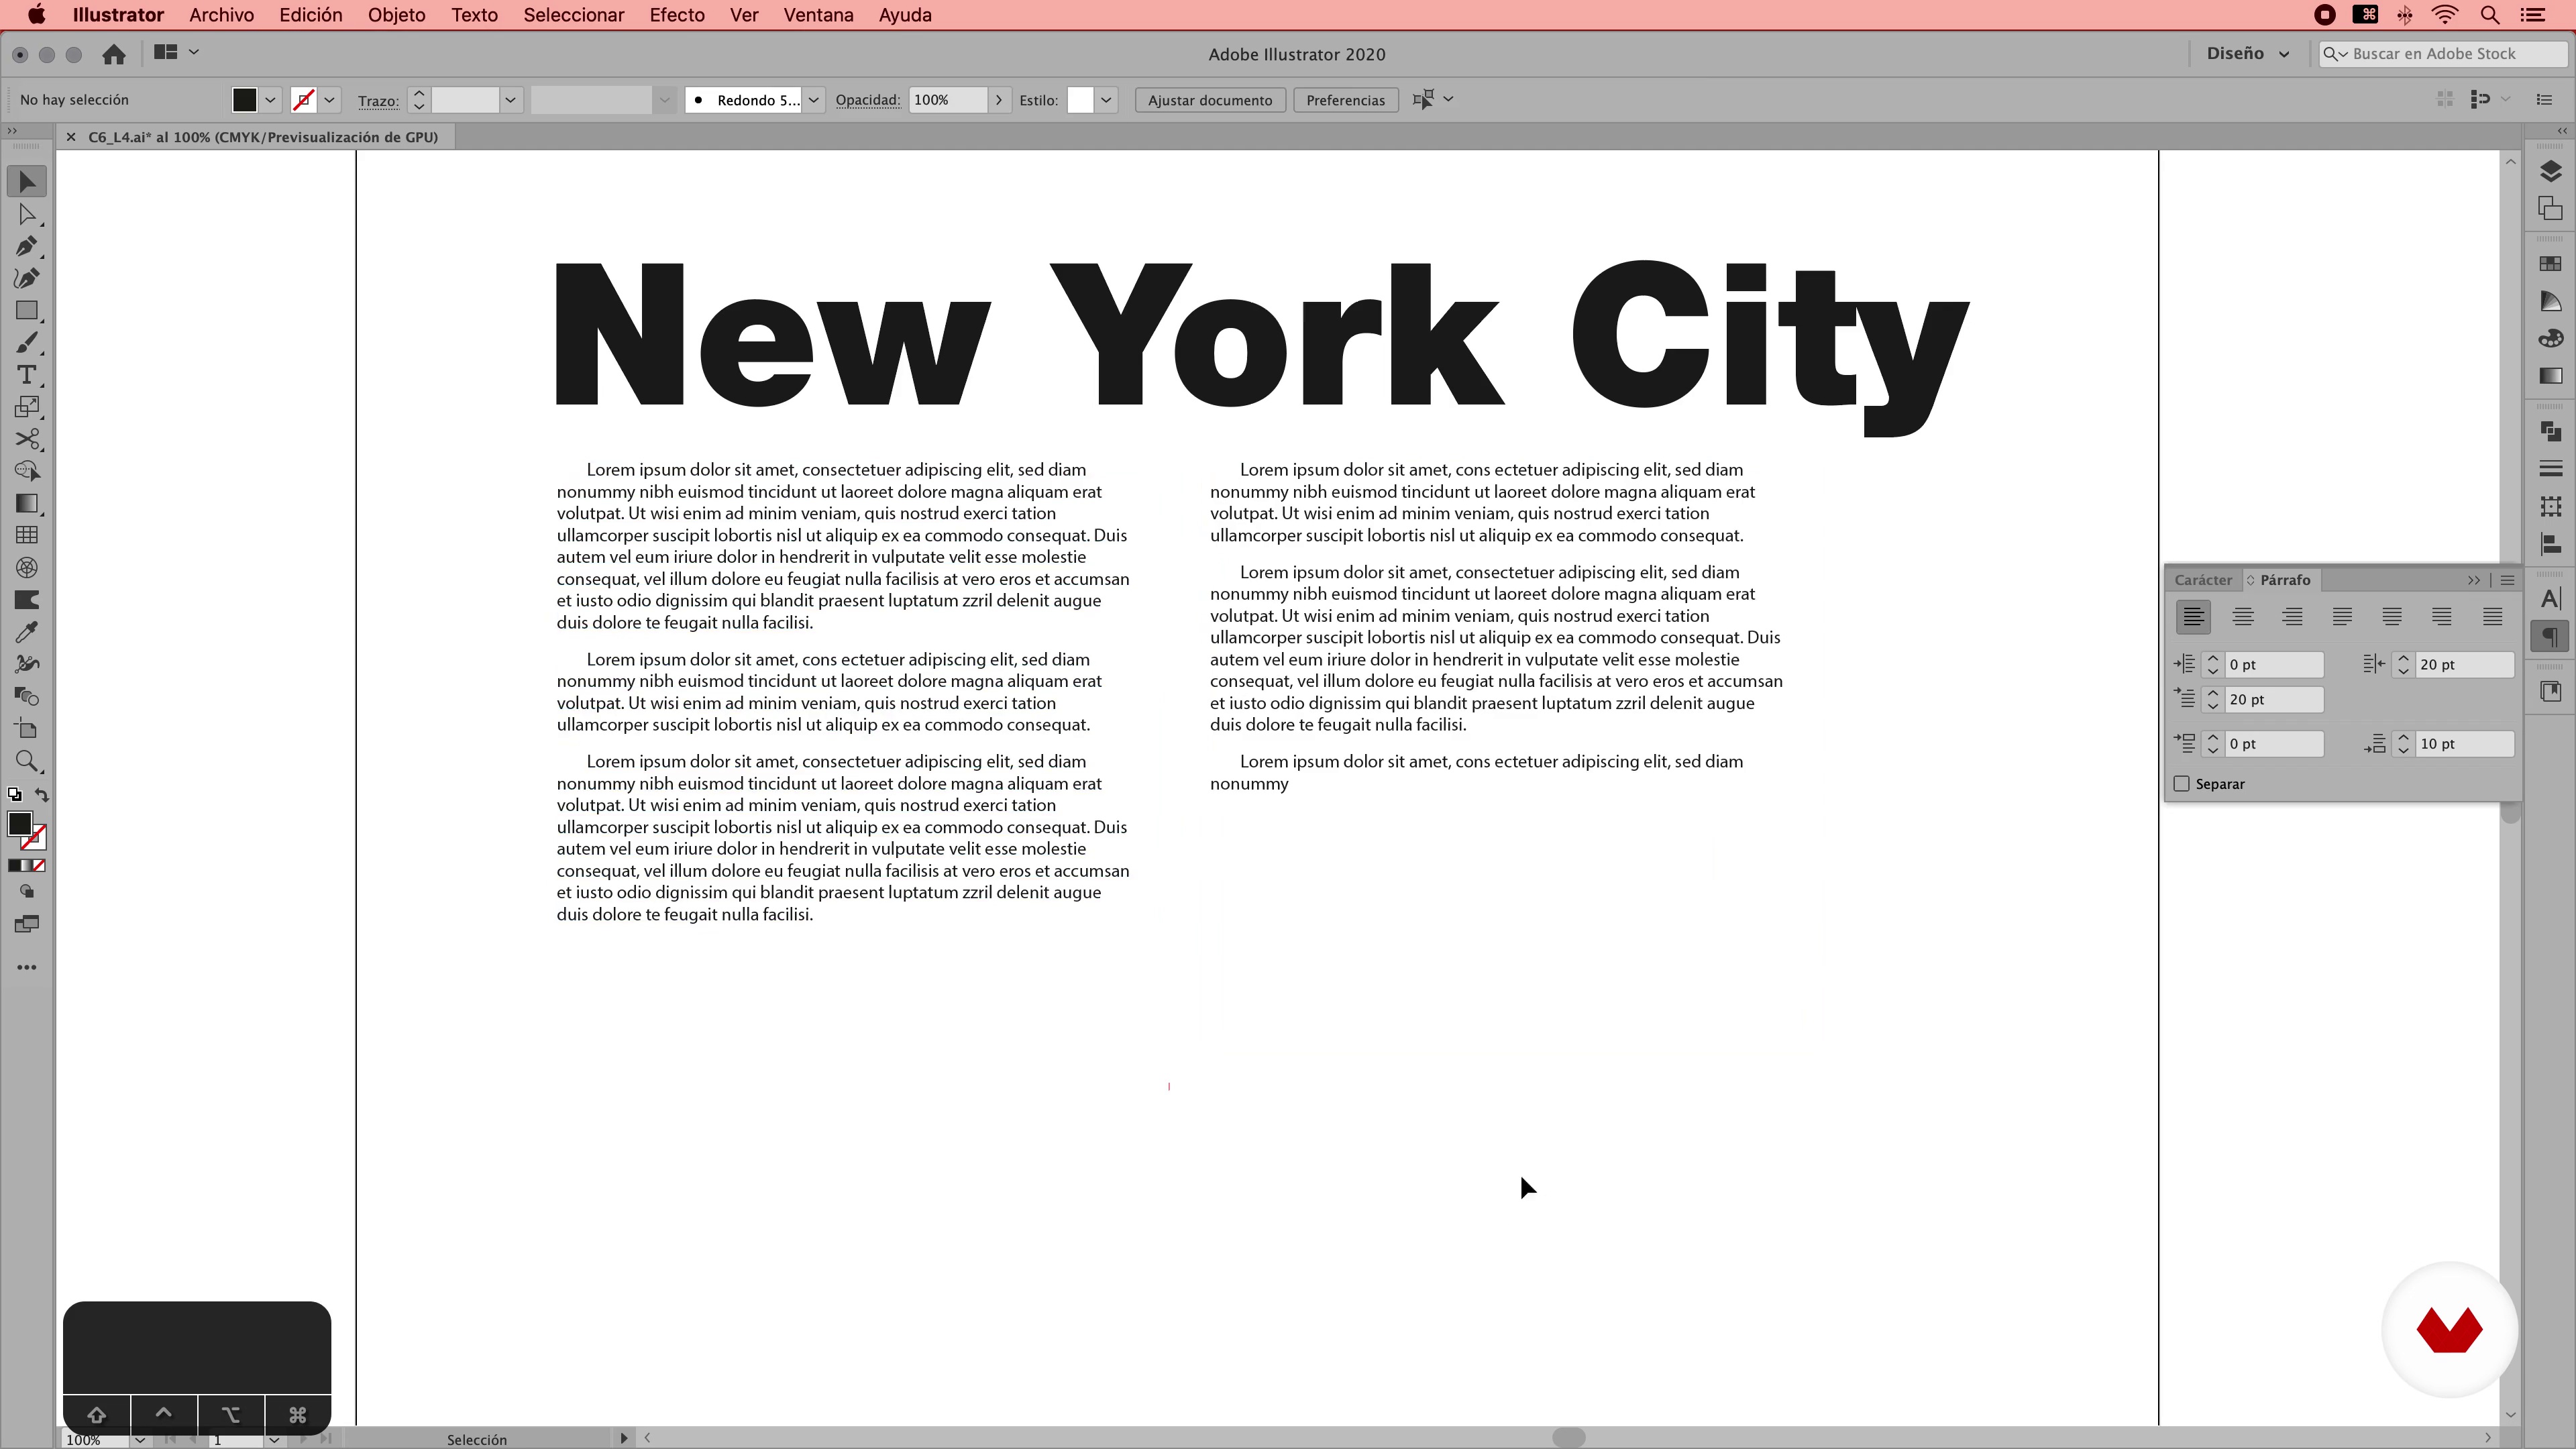
Task: Click Edit Toolbar three-dots button
Action: coord(27,967)
